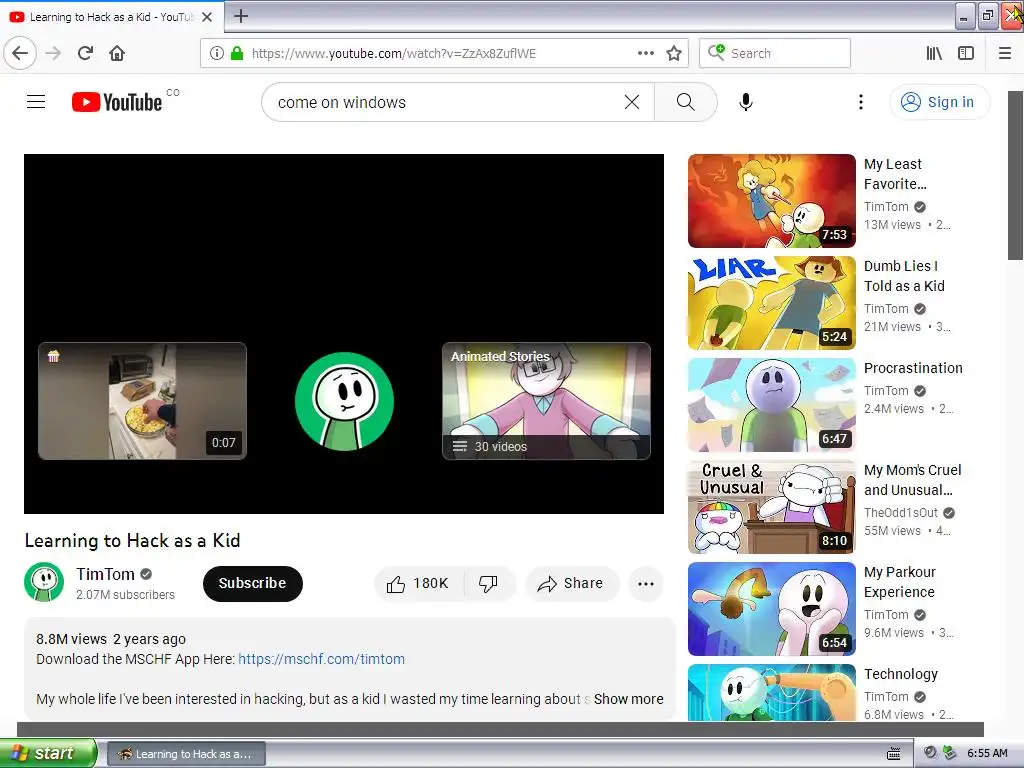Like the video with thumbs up 180K
Screen dimensions: 1024x768
click(x=419, y=583)
